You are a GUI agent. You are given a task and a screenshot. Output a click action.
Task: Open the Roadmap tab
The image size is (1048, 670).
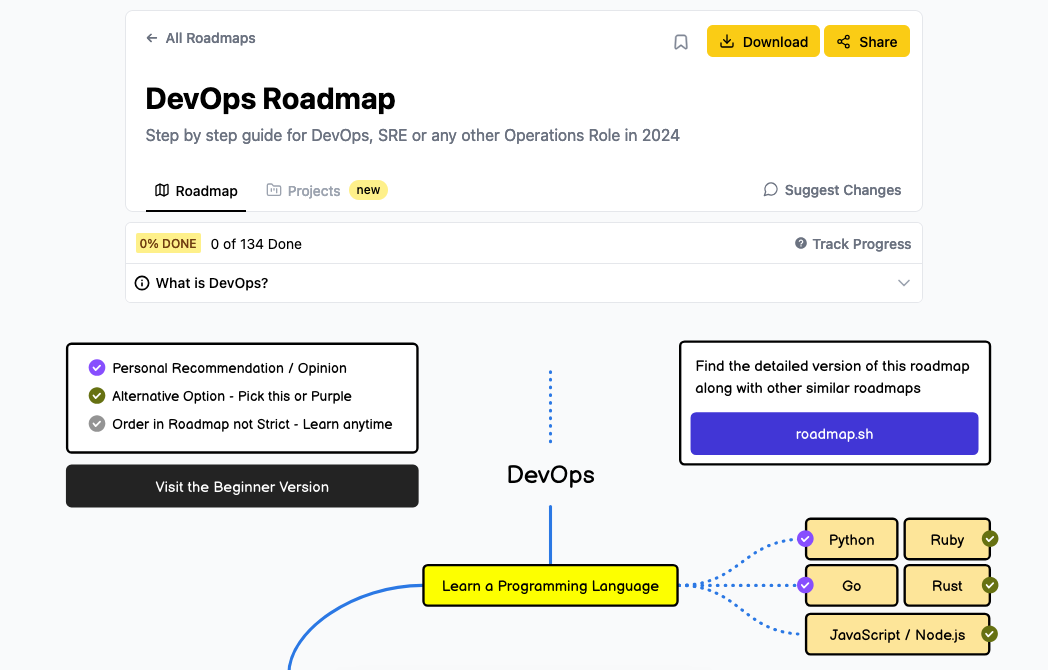tap(195, 190)
